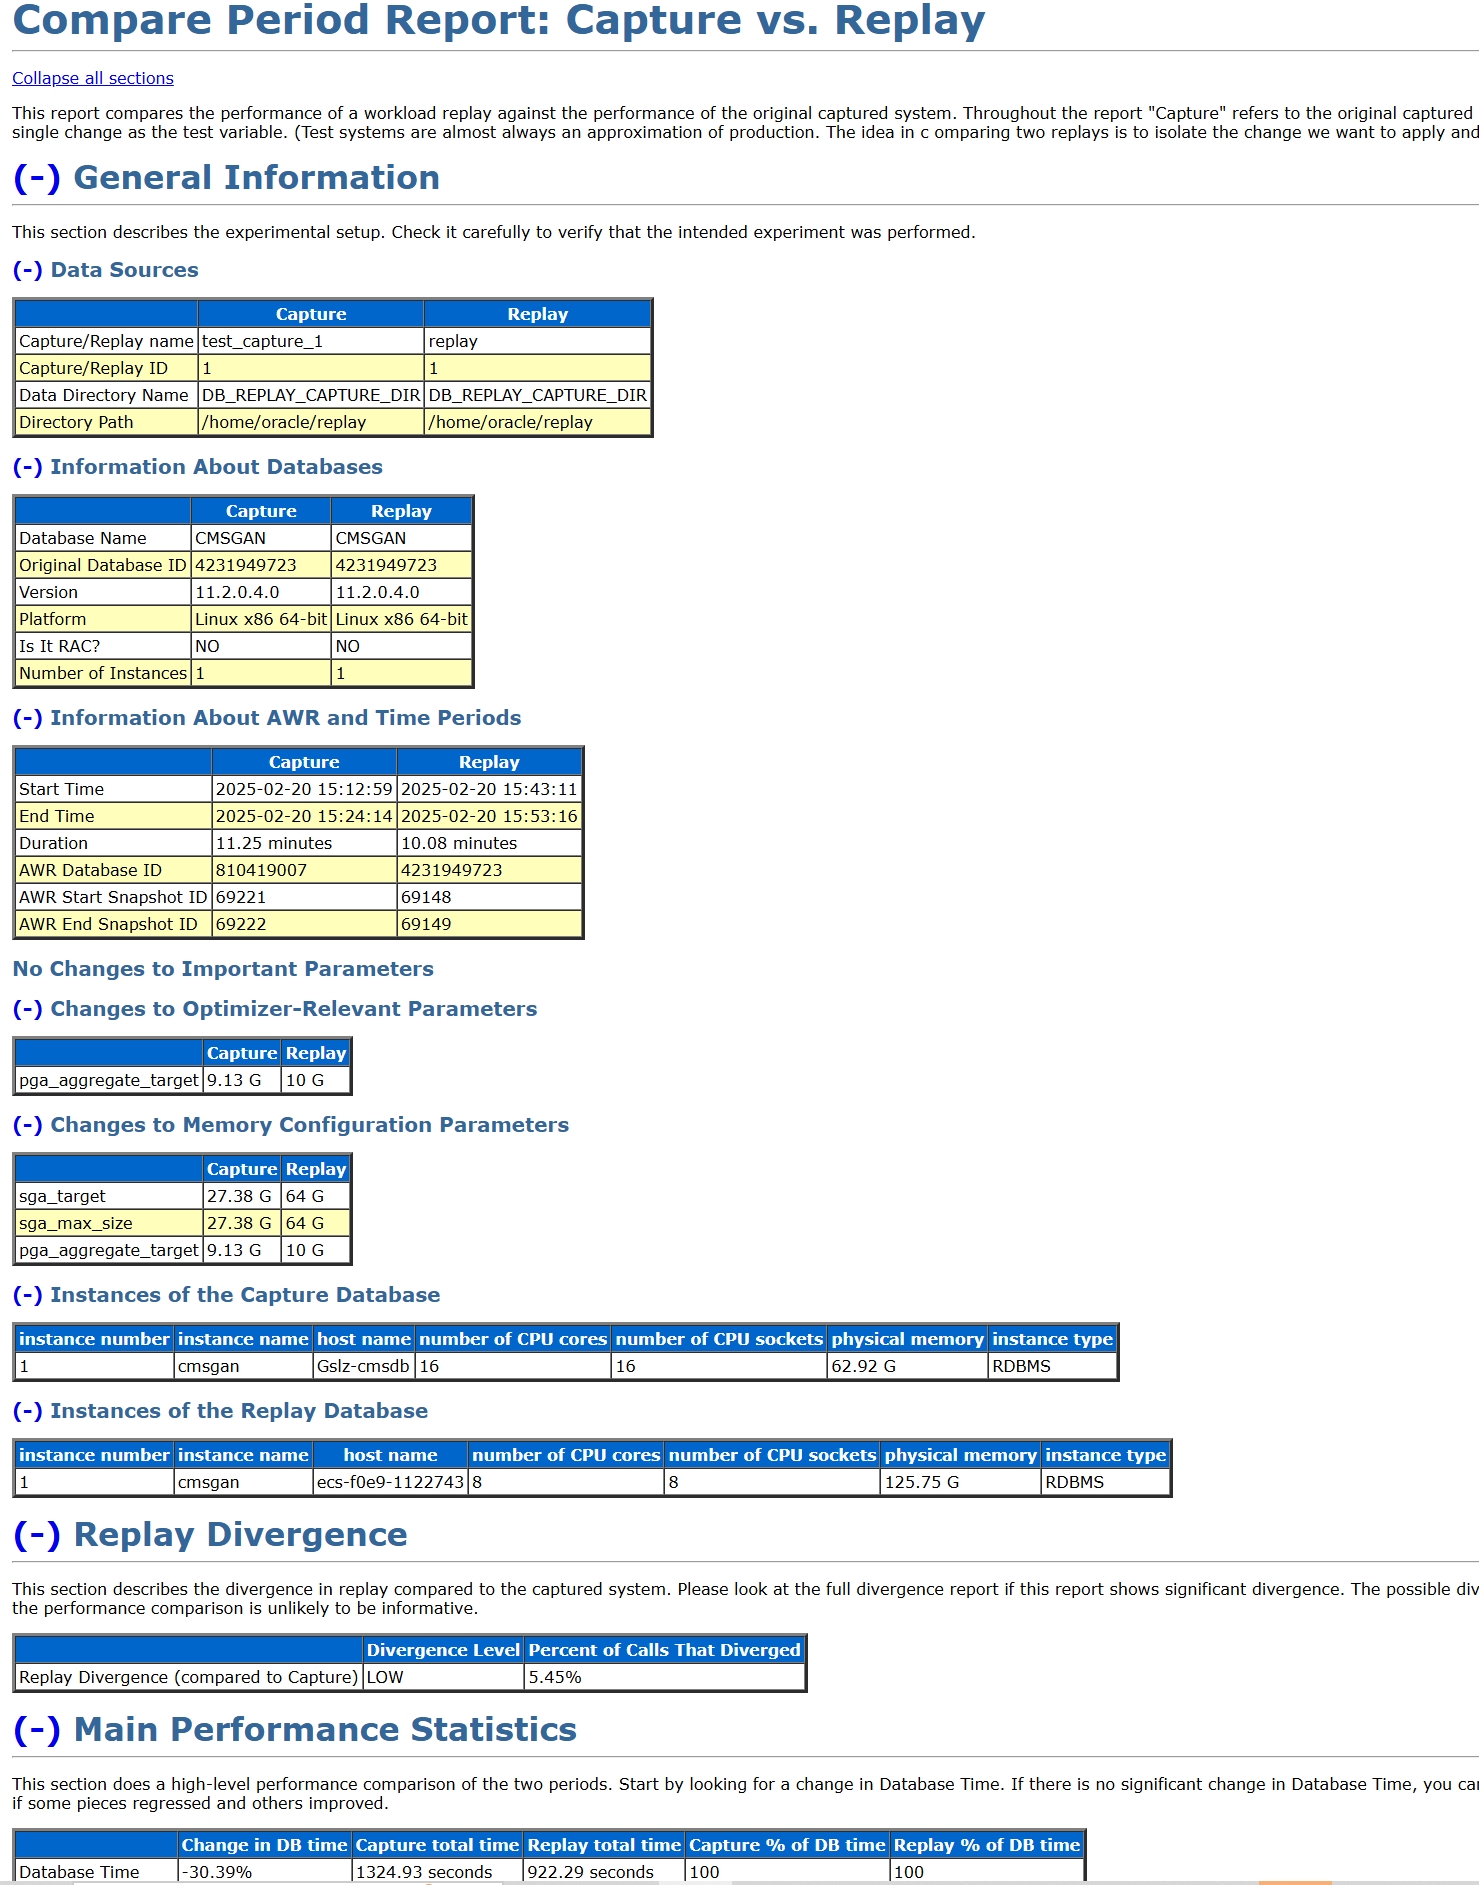Select the '5.45%' diverged calls cell
The height and width of the screenshot is (1885, 1479).
665,1677
